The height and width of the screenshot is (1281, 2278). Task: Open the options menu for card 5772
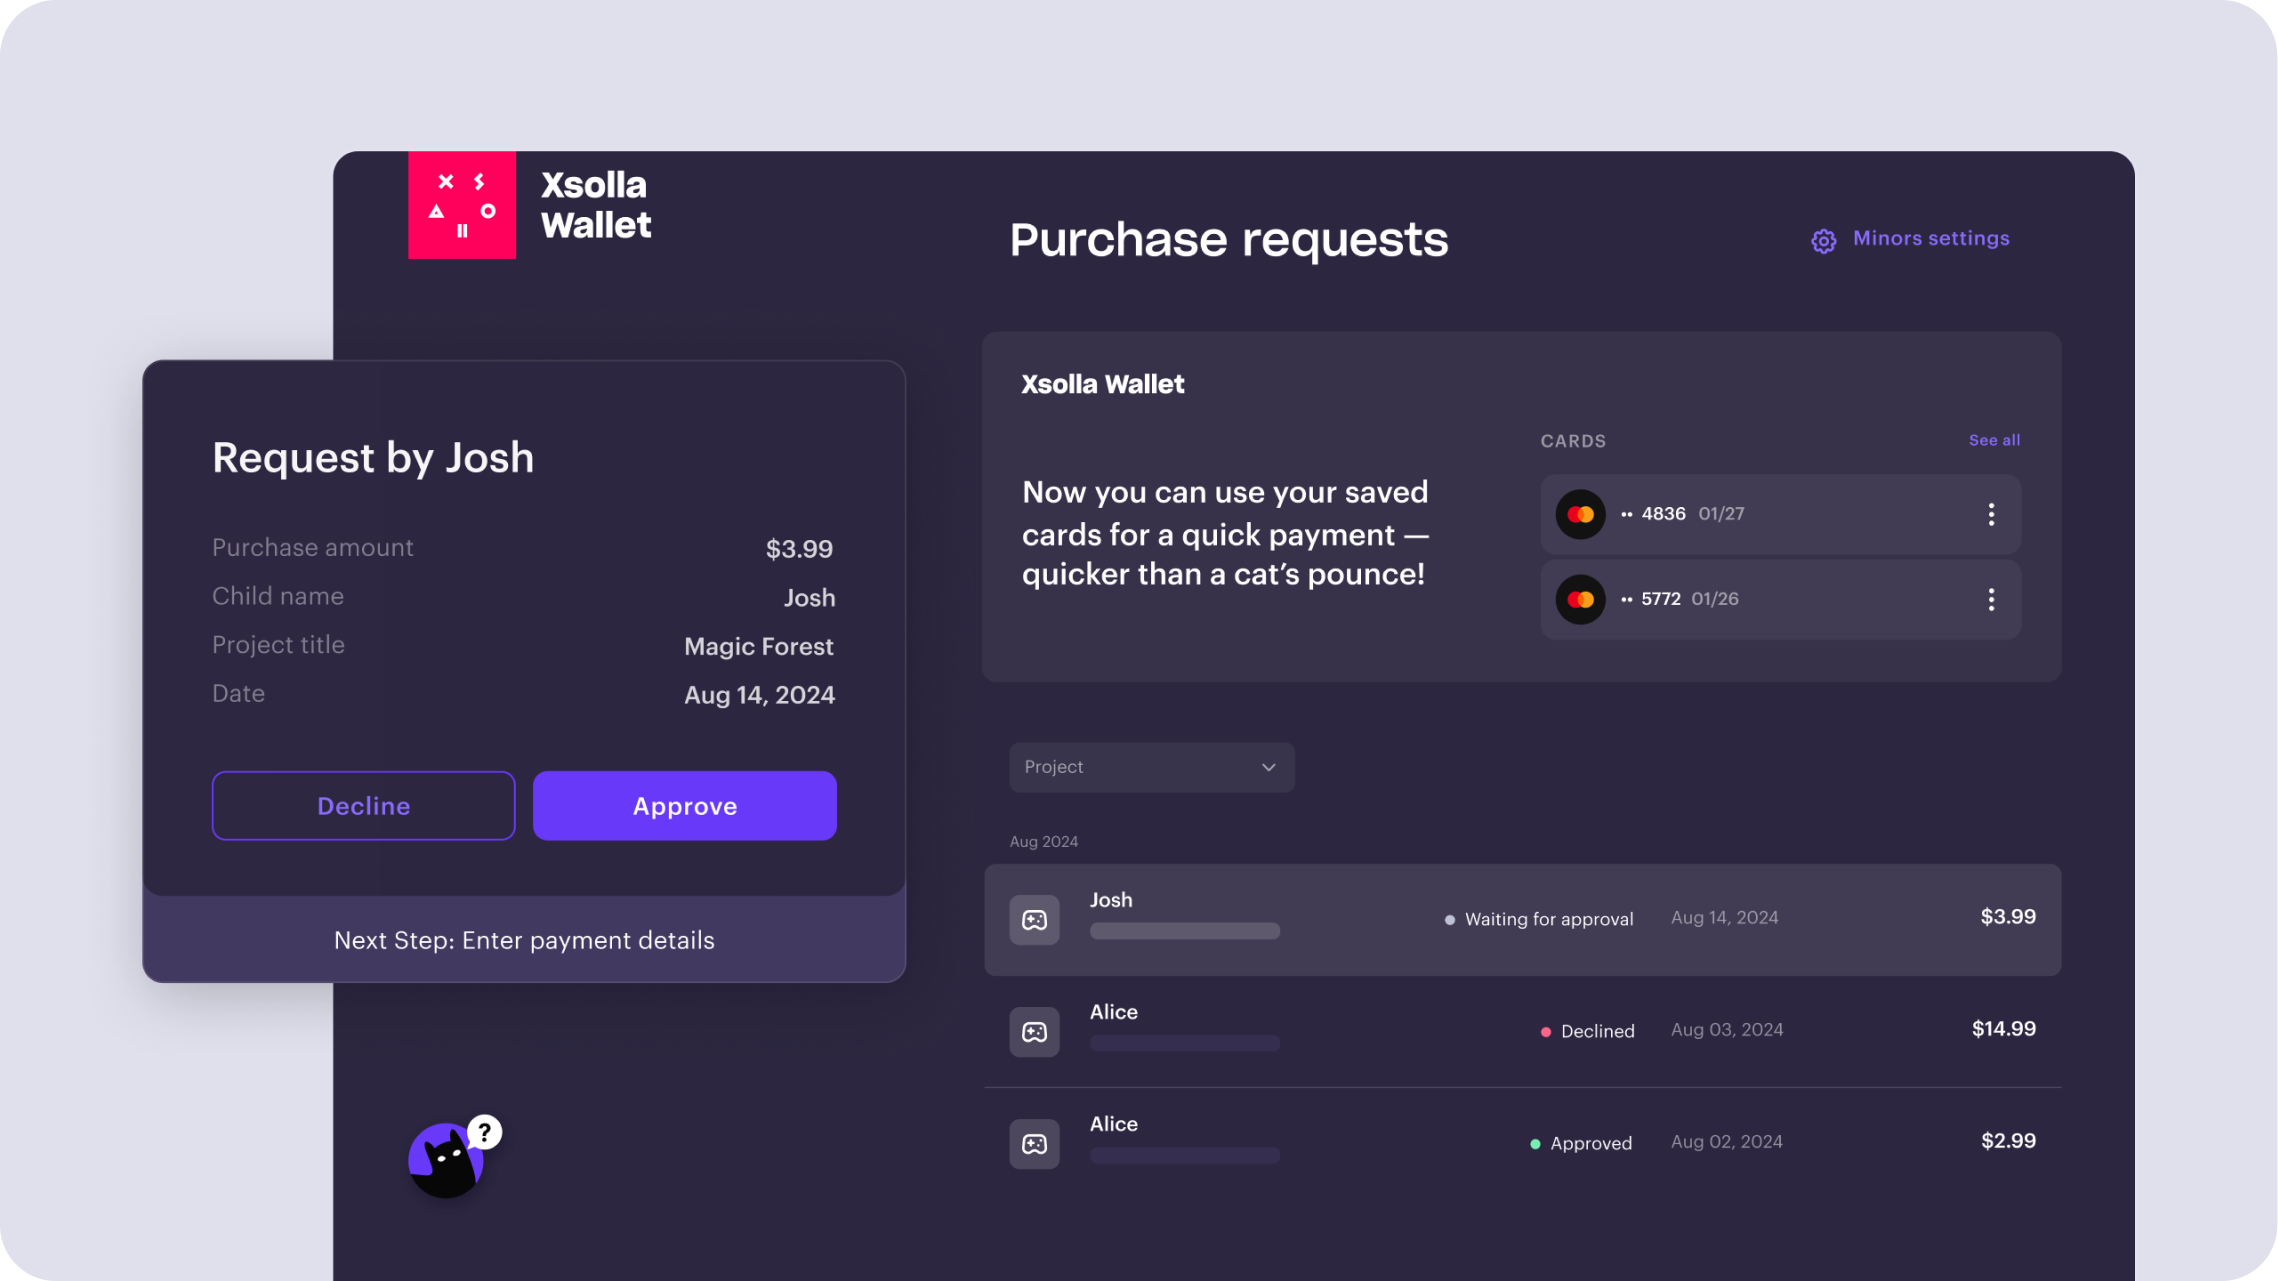tap(1991, 599)
